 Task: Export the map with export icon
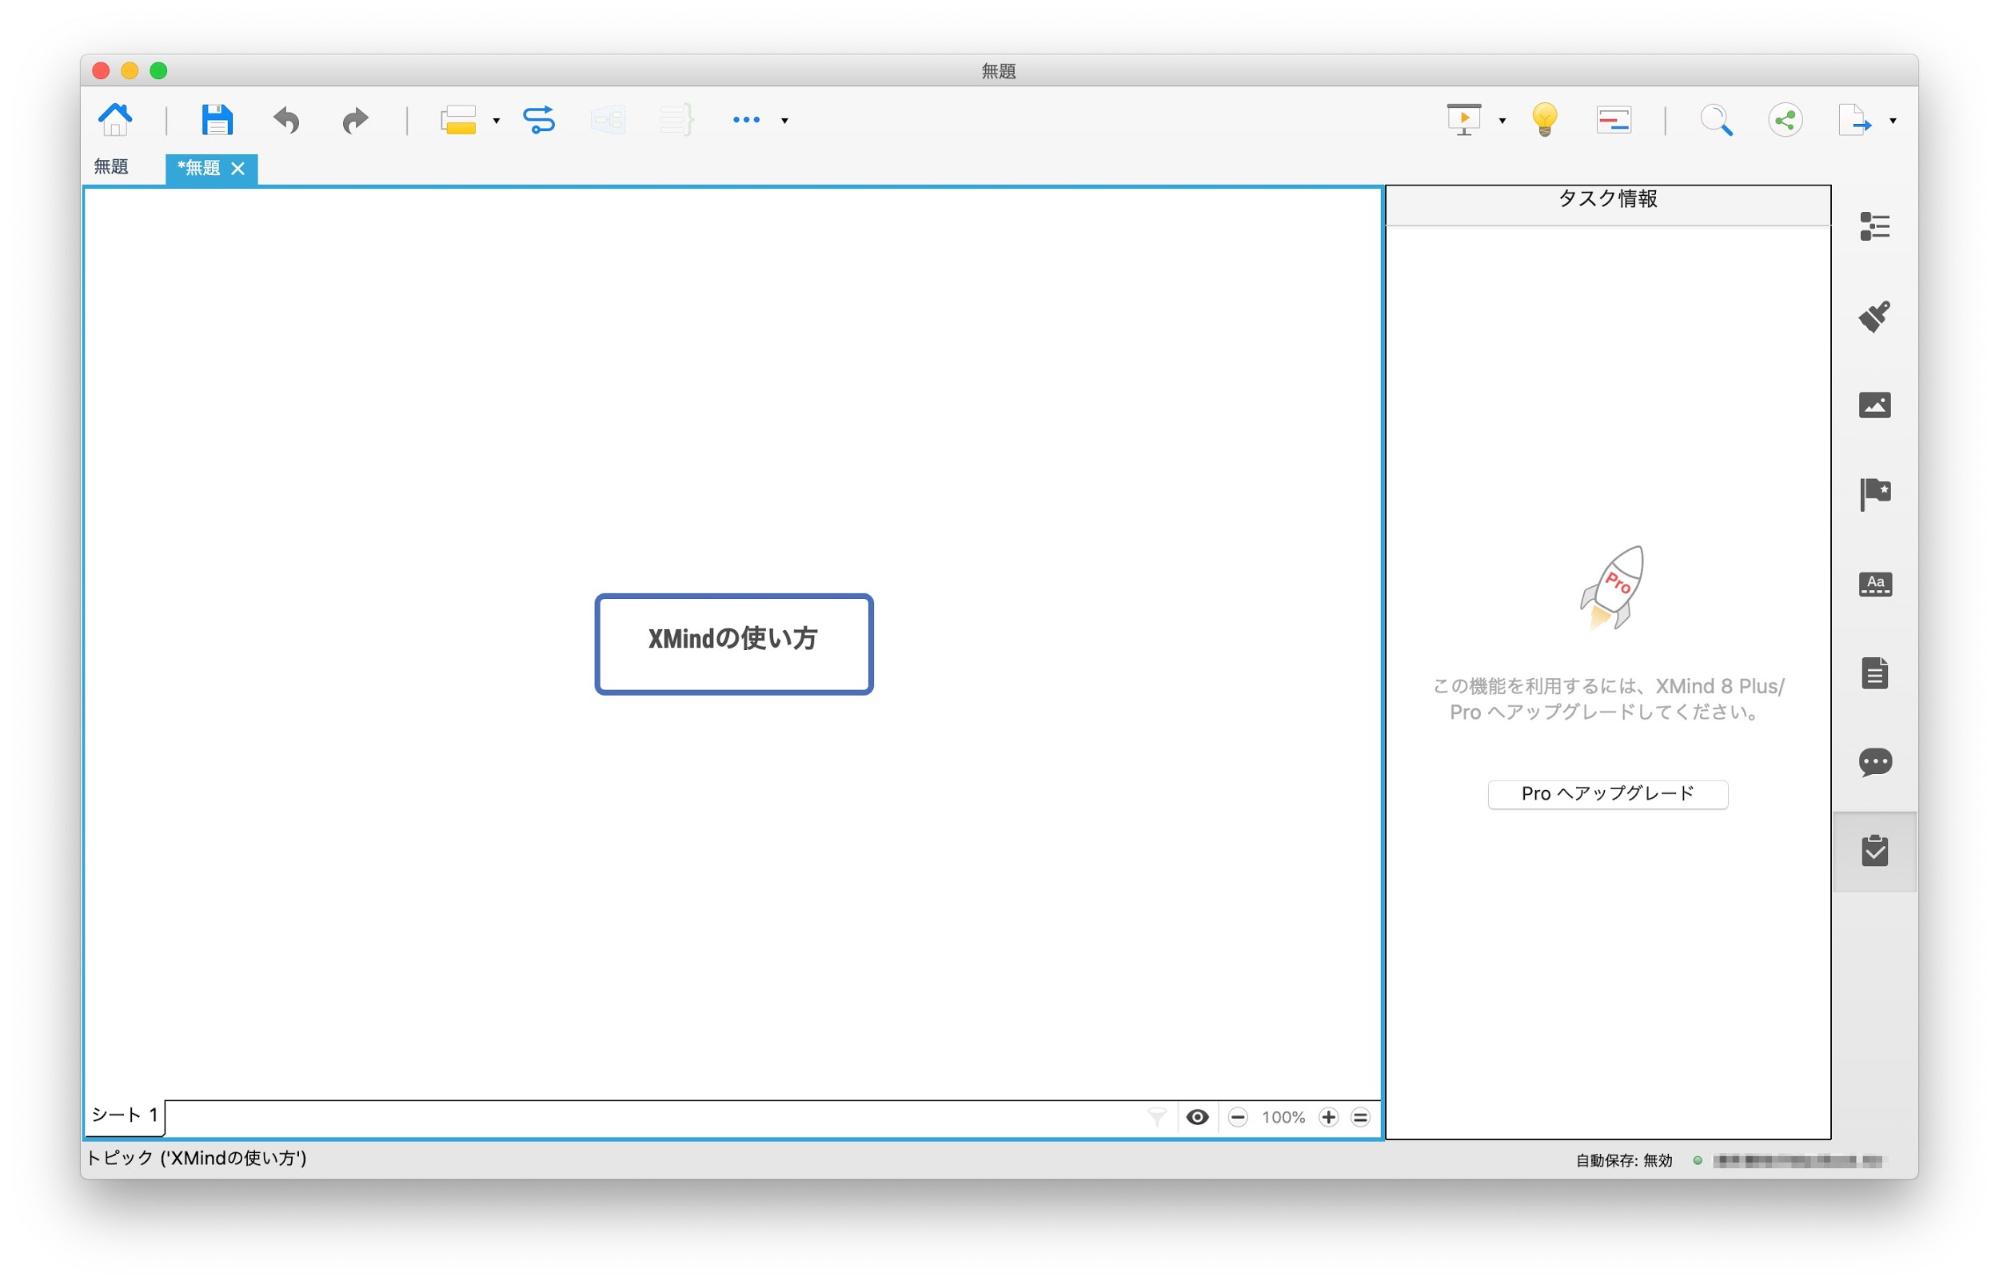pos(1855,120)
